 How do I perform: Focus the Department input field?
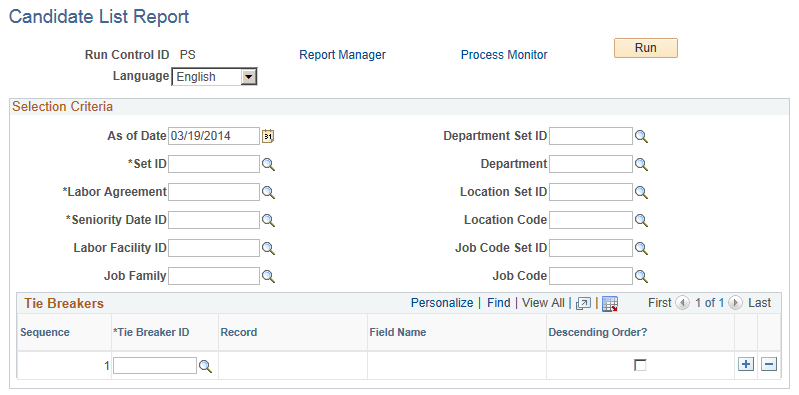[x=591, y=164]
